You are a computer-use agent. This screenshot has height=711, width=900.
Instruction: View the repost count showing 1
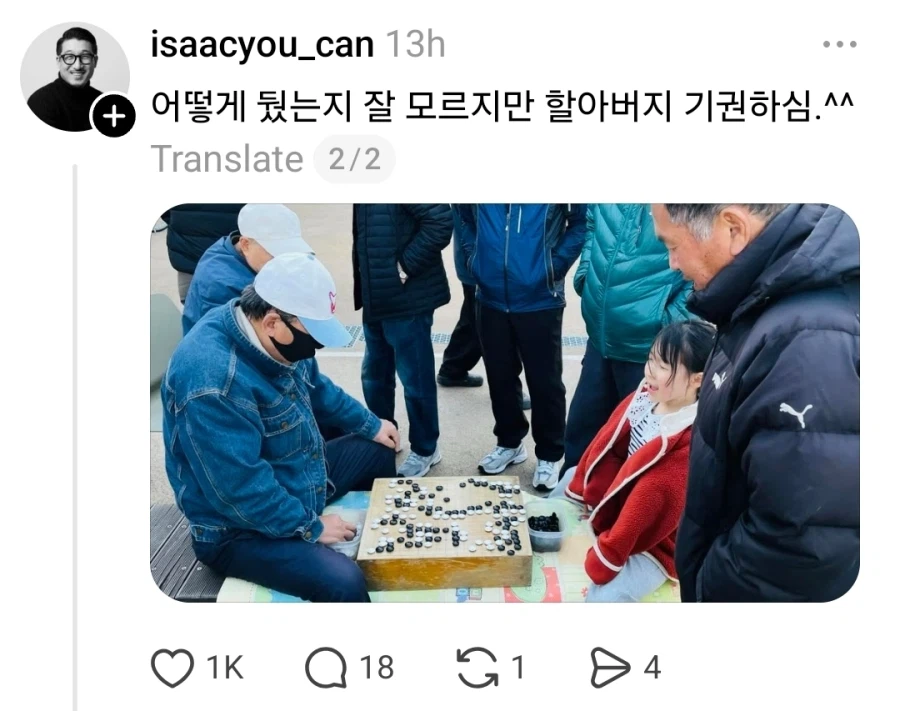518,668
